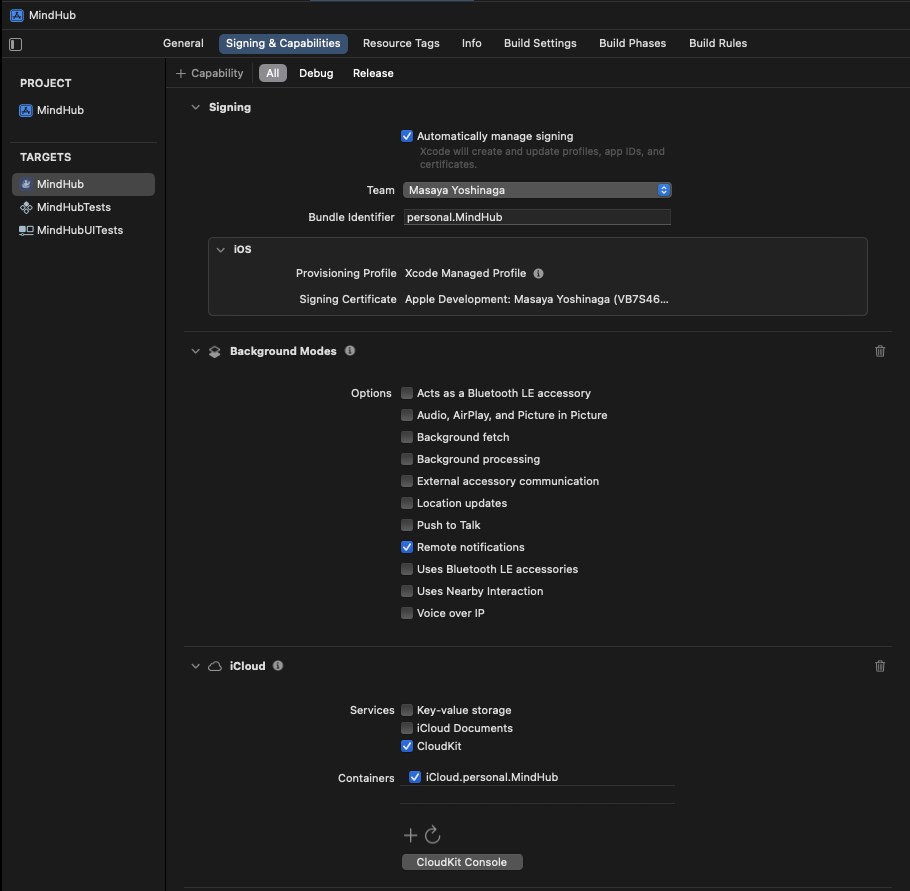Open the Build Phases tab
910x891 pixels.
[633, 44]
